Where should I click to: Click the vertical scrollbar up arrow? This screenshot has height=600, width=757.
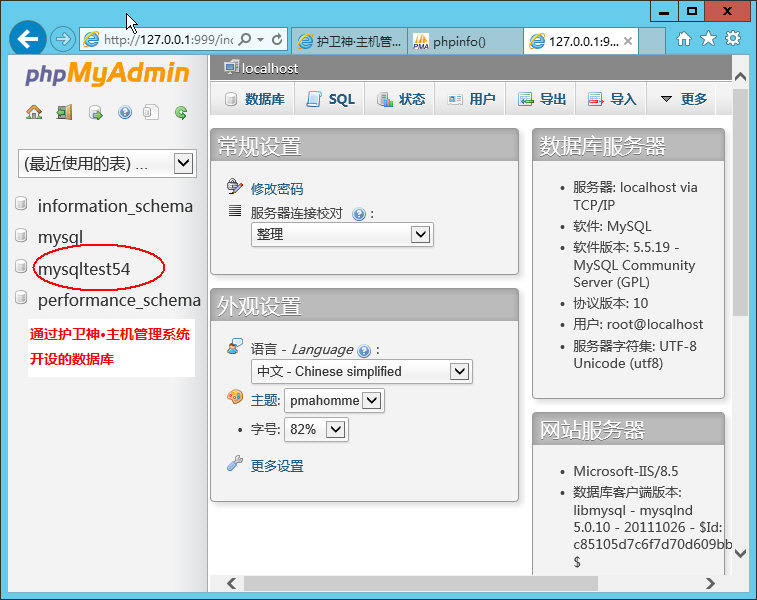click(740, 76)
